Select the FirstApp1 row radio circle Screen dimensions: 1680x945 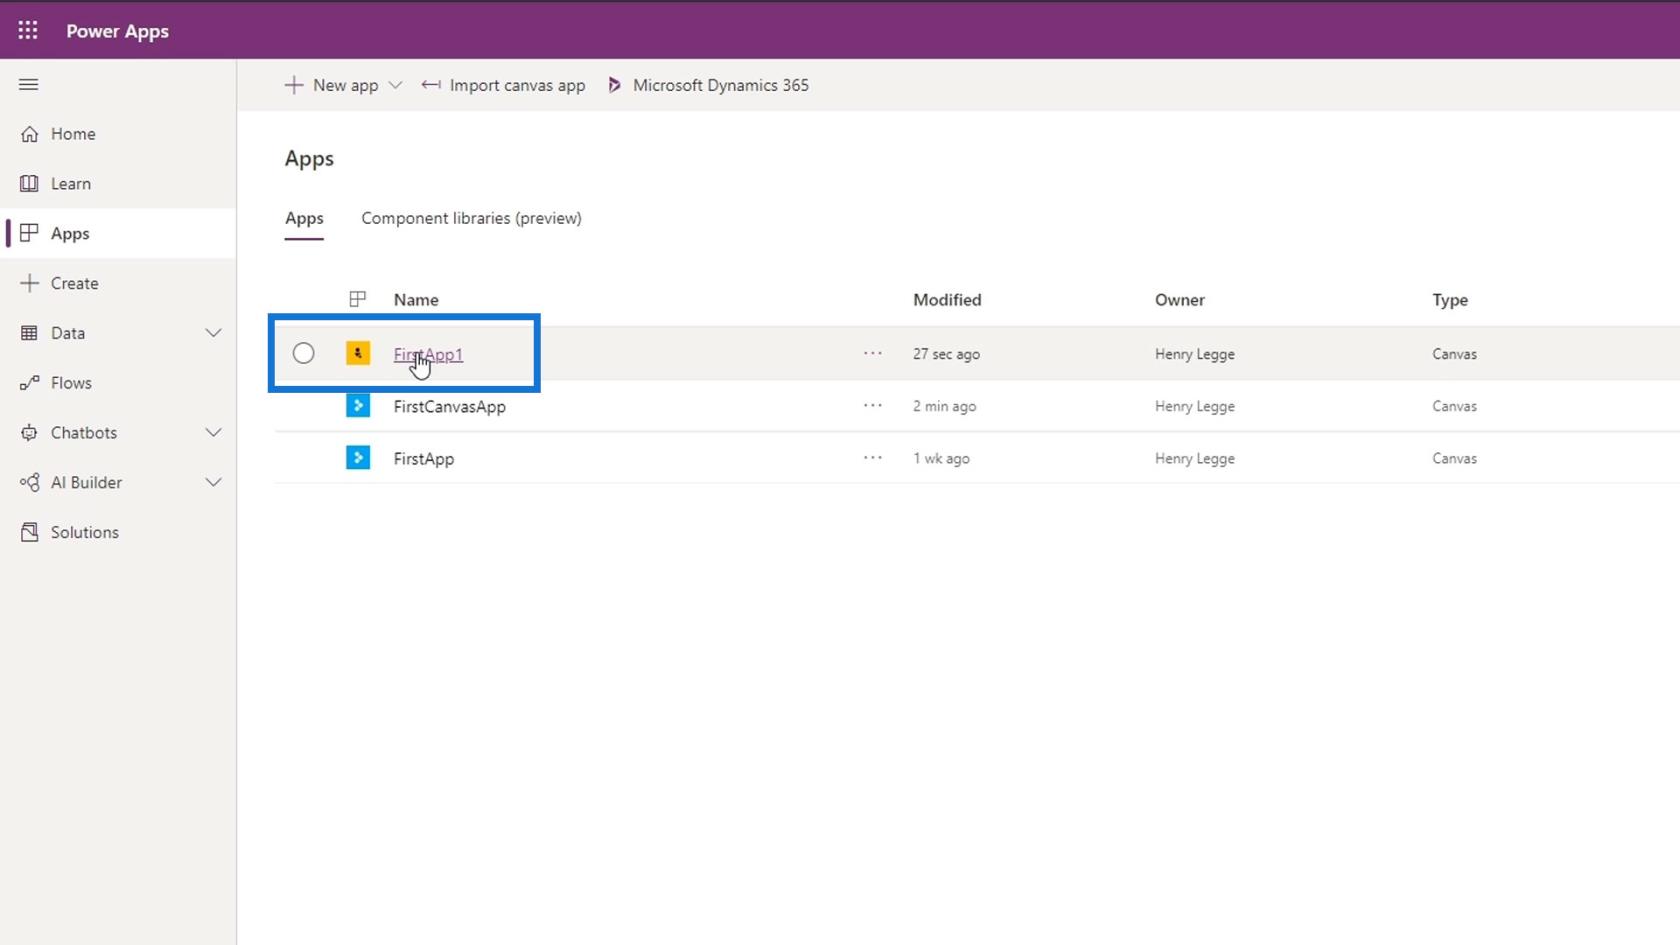[x=304, y=353]
